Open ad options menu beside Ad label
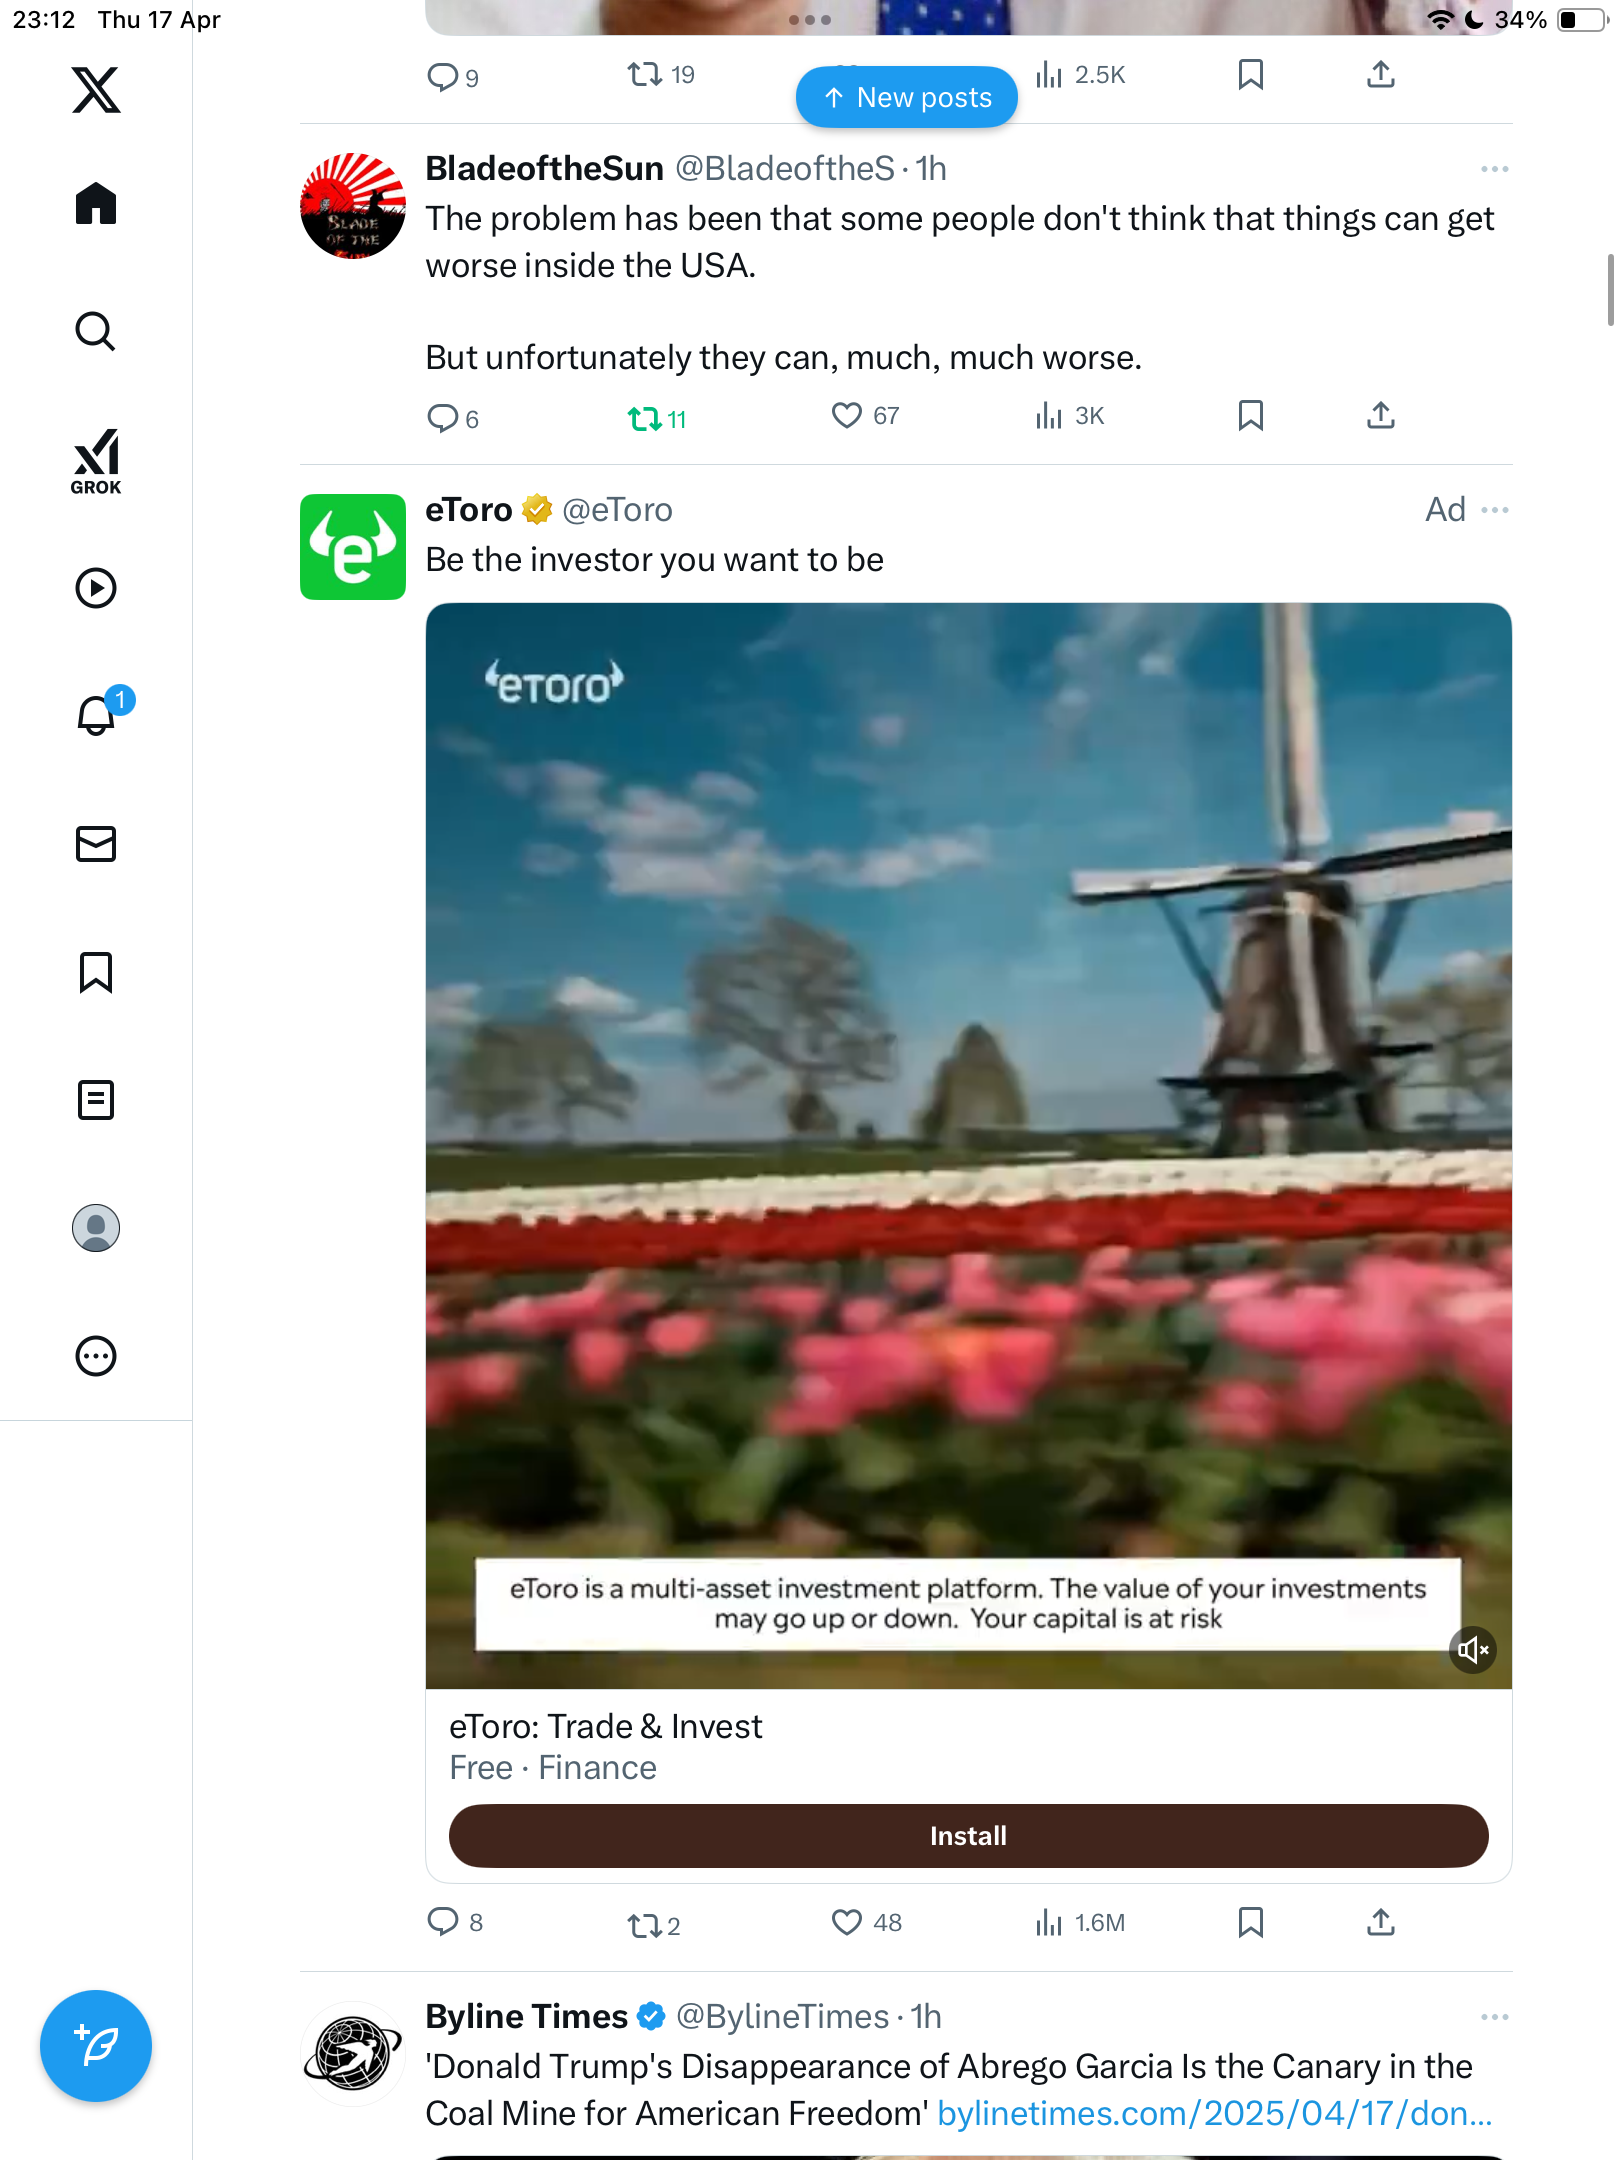 click(x=1495, y=510)
